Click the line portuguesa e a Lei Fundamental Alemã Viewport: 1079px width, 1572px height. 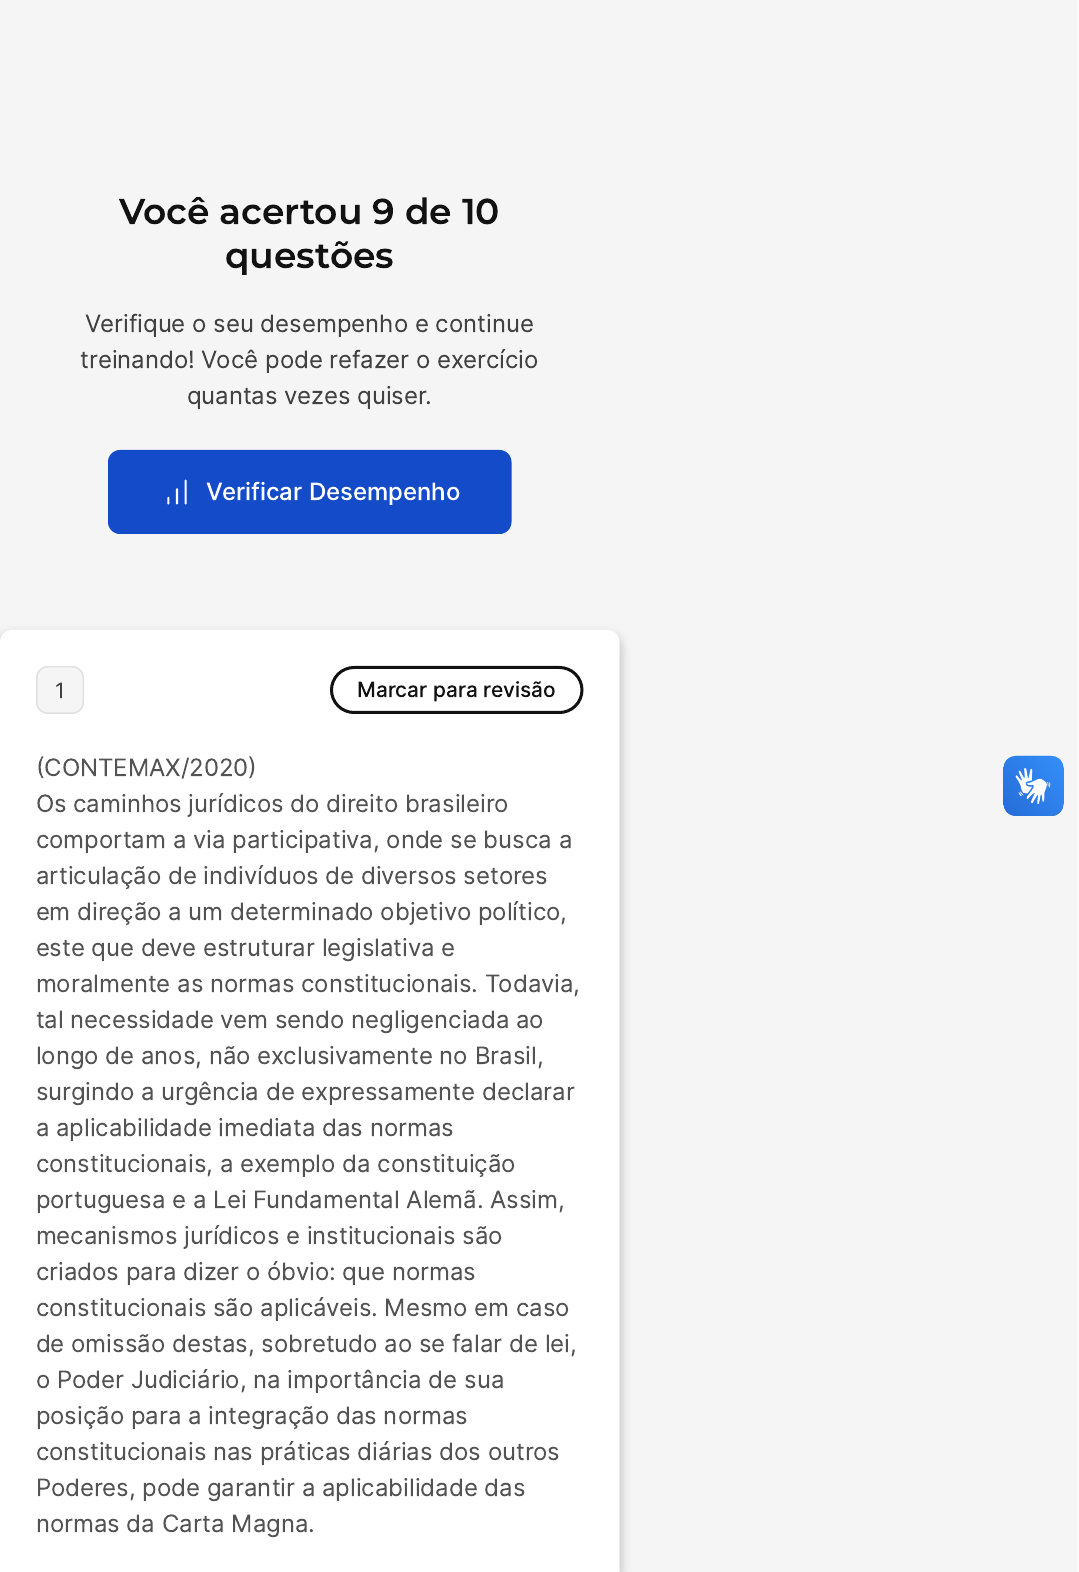(300, 1200)
